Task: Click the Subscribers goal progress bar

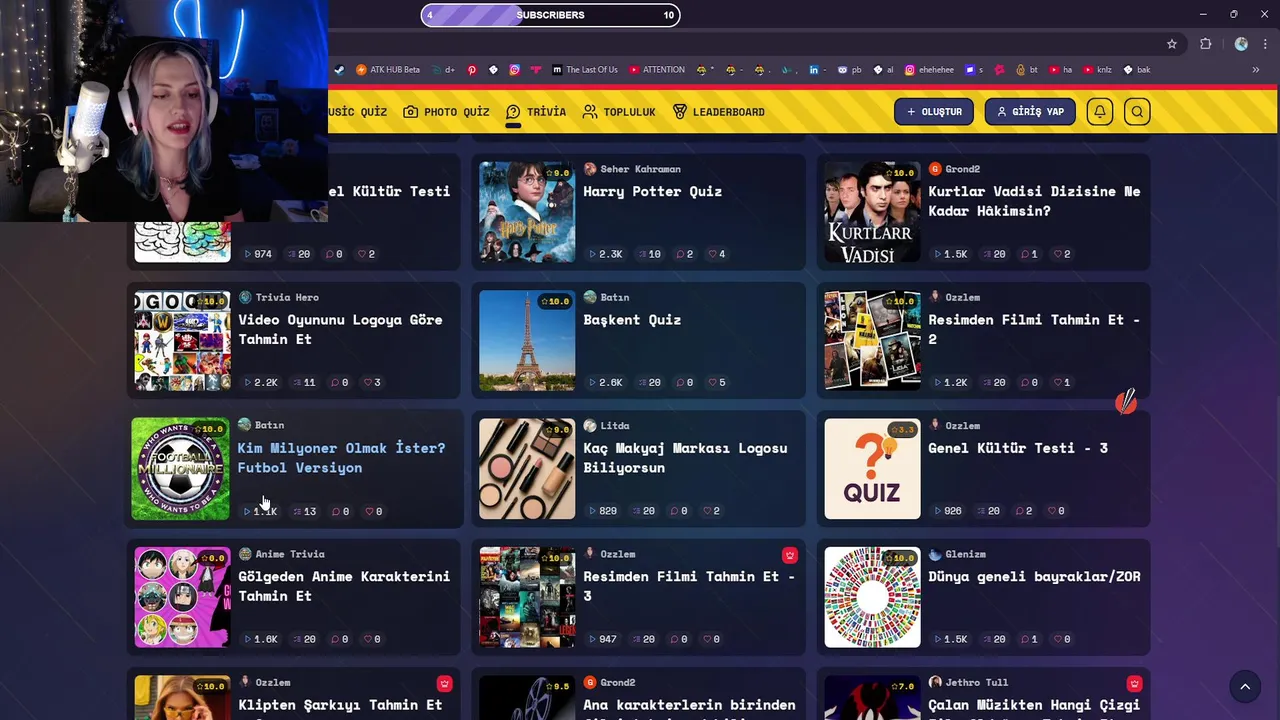Action: tap(550, 15)
